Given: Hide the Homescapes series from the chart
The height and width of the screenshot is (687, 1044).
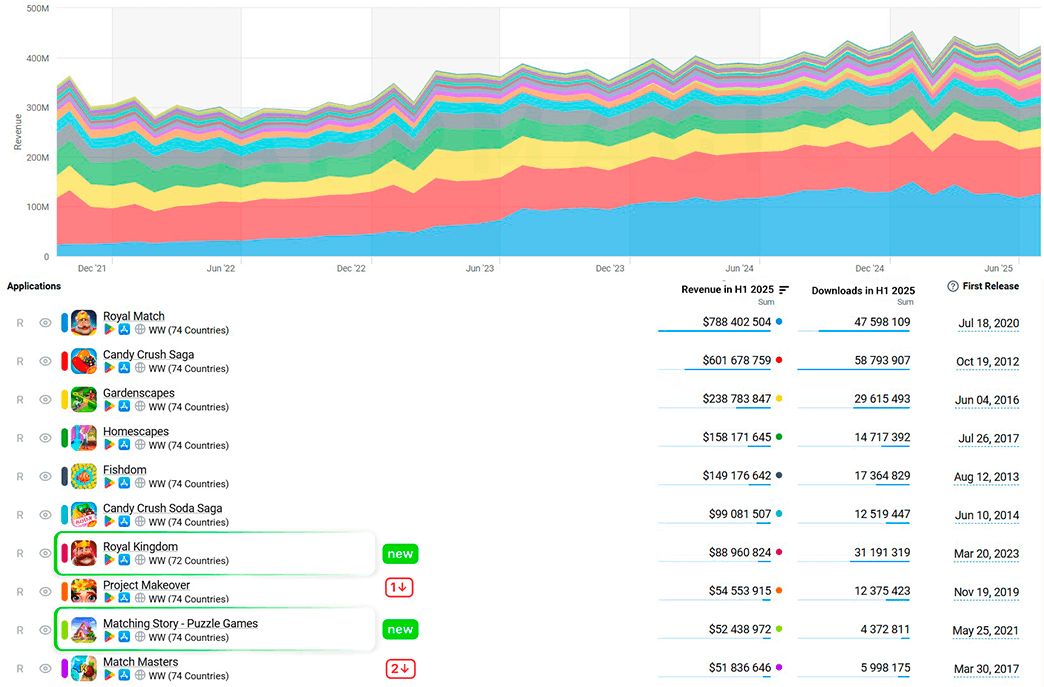Looking at the screenshot, I should pos(45,438).
